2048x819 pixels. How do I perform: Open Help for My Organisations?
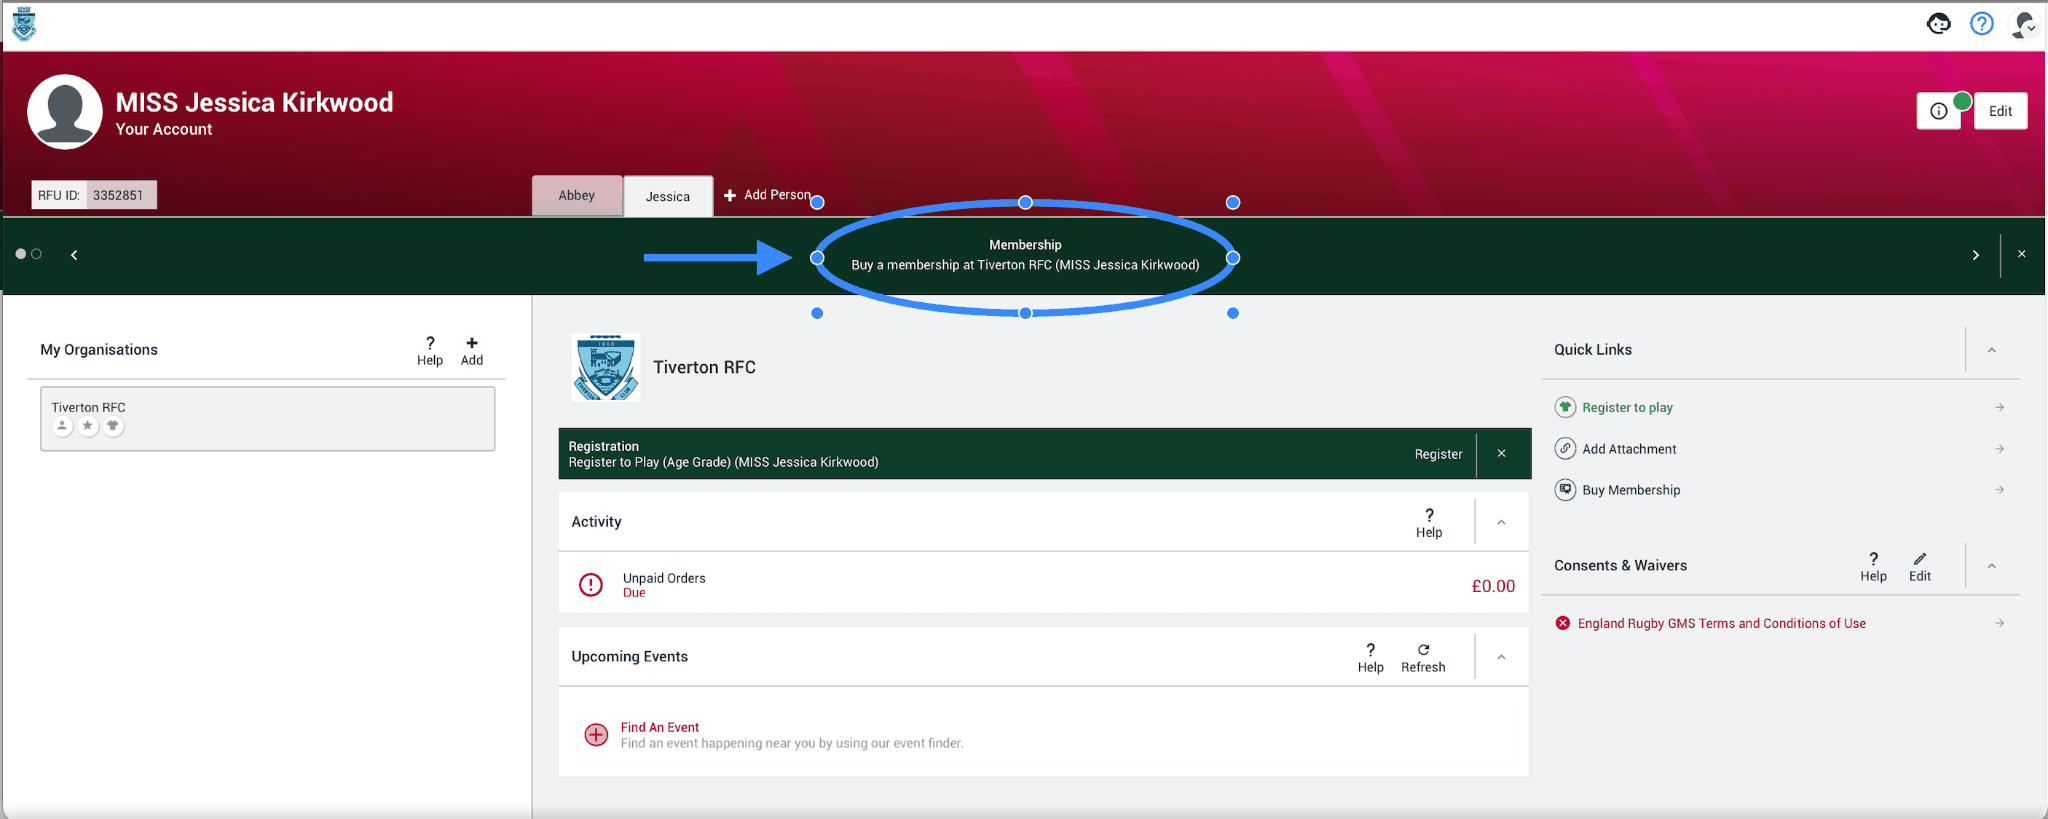click(x=430, y=351)
